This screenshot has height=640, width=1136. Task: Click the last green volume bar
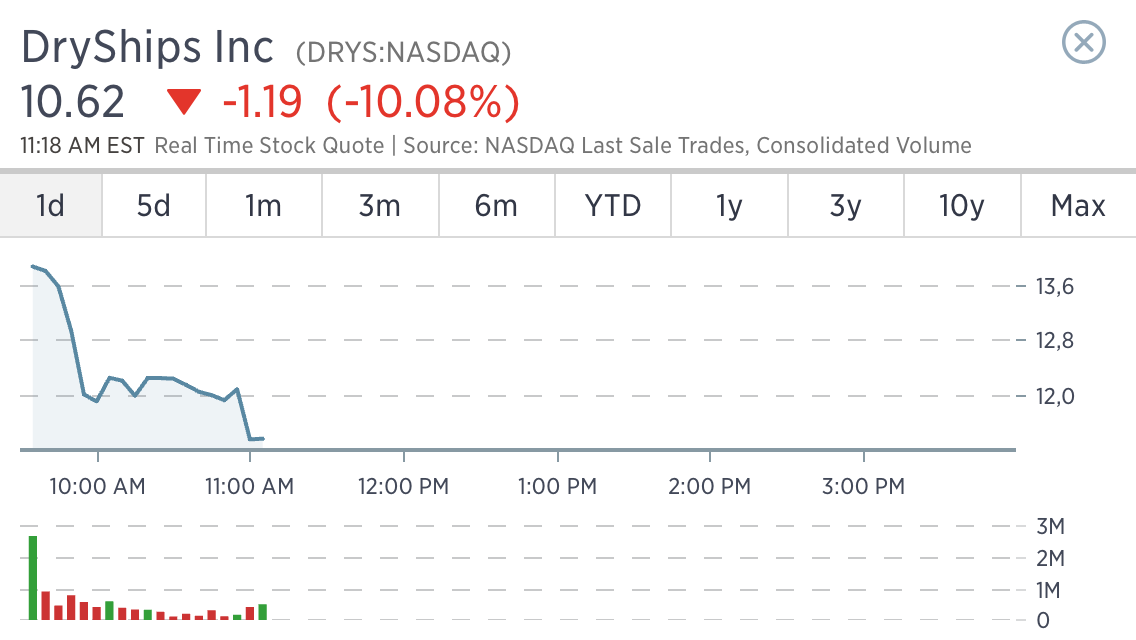(x=262, y=612)
